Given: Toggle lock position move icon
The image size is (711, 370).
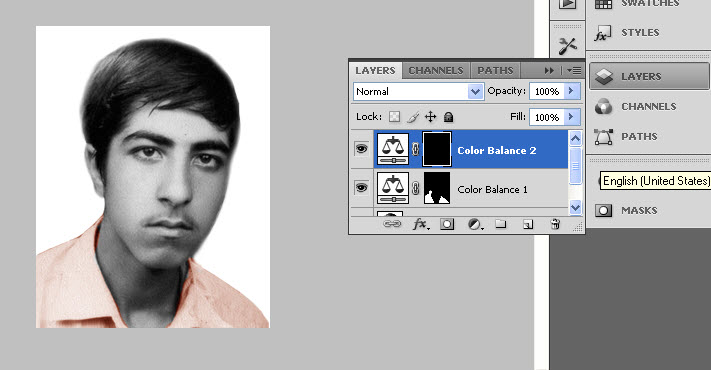Looking at the screenshot, I should coord(430,117).
